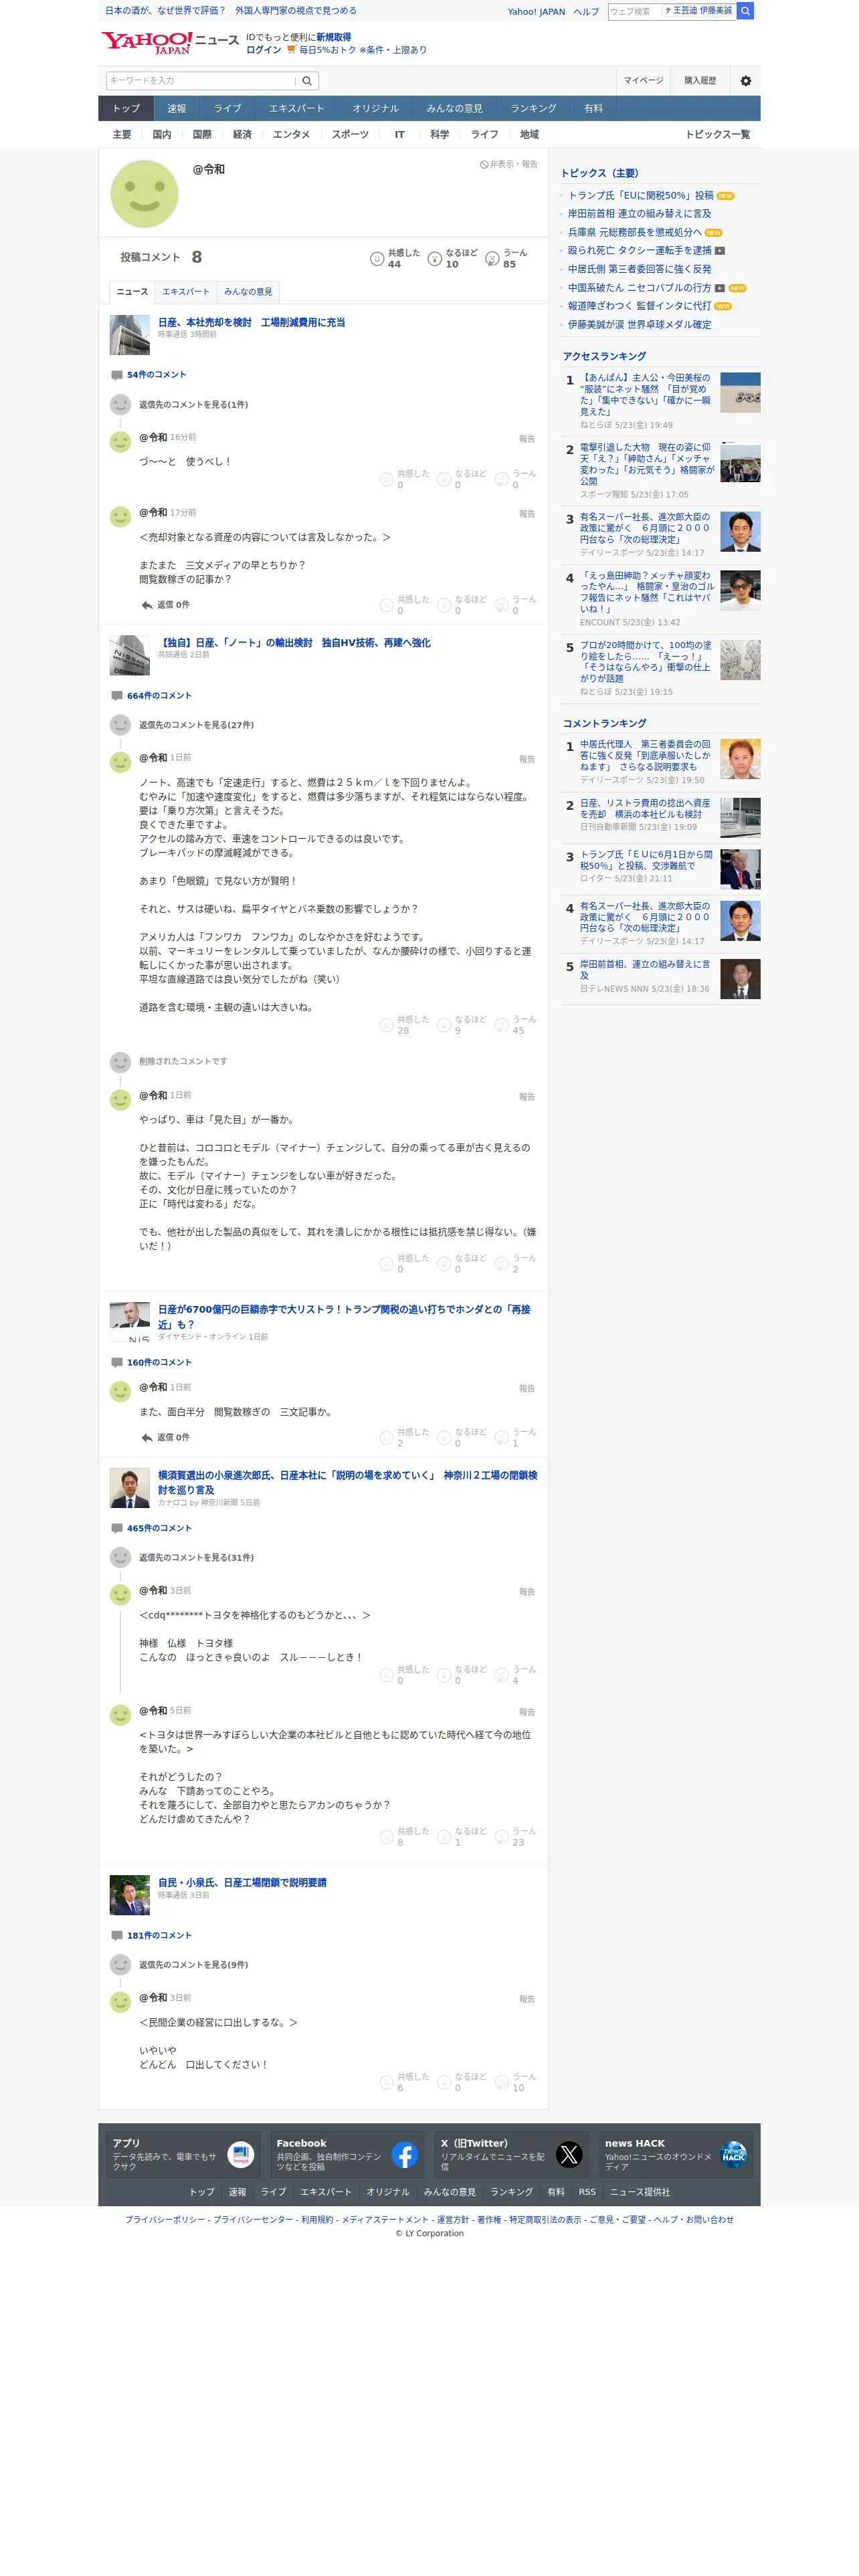The image size is (859, 2576).
Task: Open the Facebook icon in footer
Action: [405, 2155]
